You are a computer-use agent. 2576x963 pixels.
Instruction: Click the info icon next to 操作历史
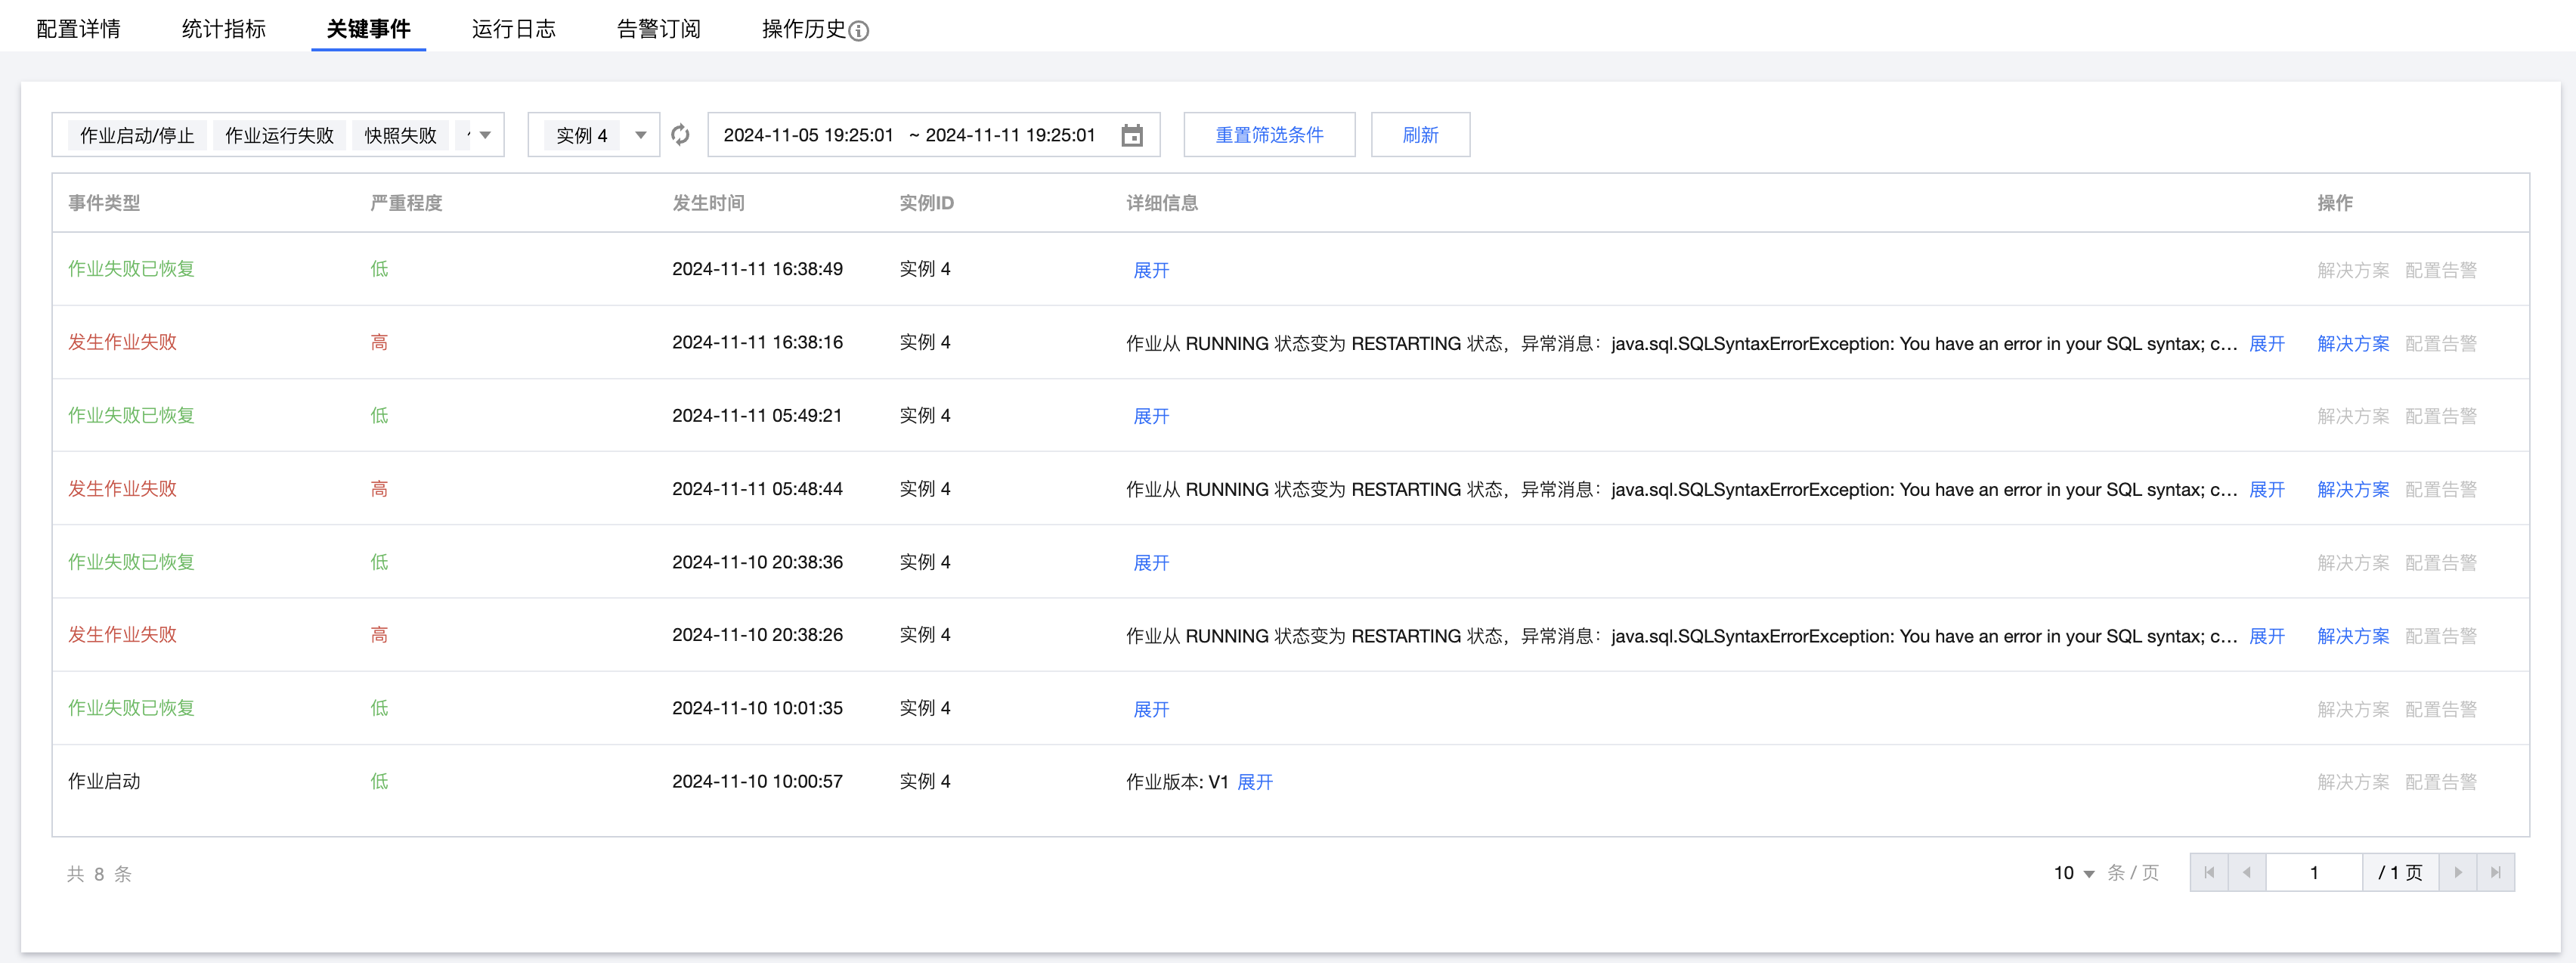858,31
